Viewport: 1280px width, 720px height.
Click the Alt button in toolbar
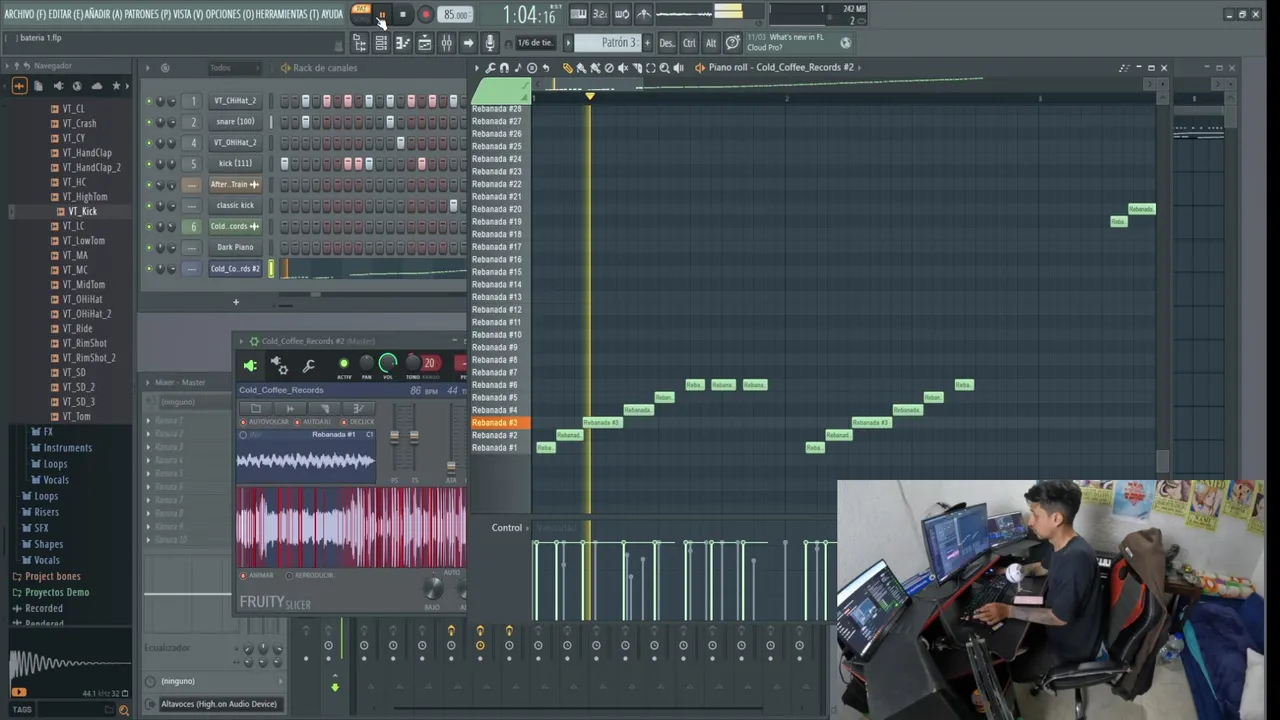(x=711, y=43)
